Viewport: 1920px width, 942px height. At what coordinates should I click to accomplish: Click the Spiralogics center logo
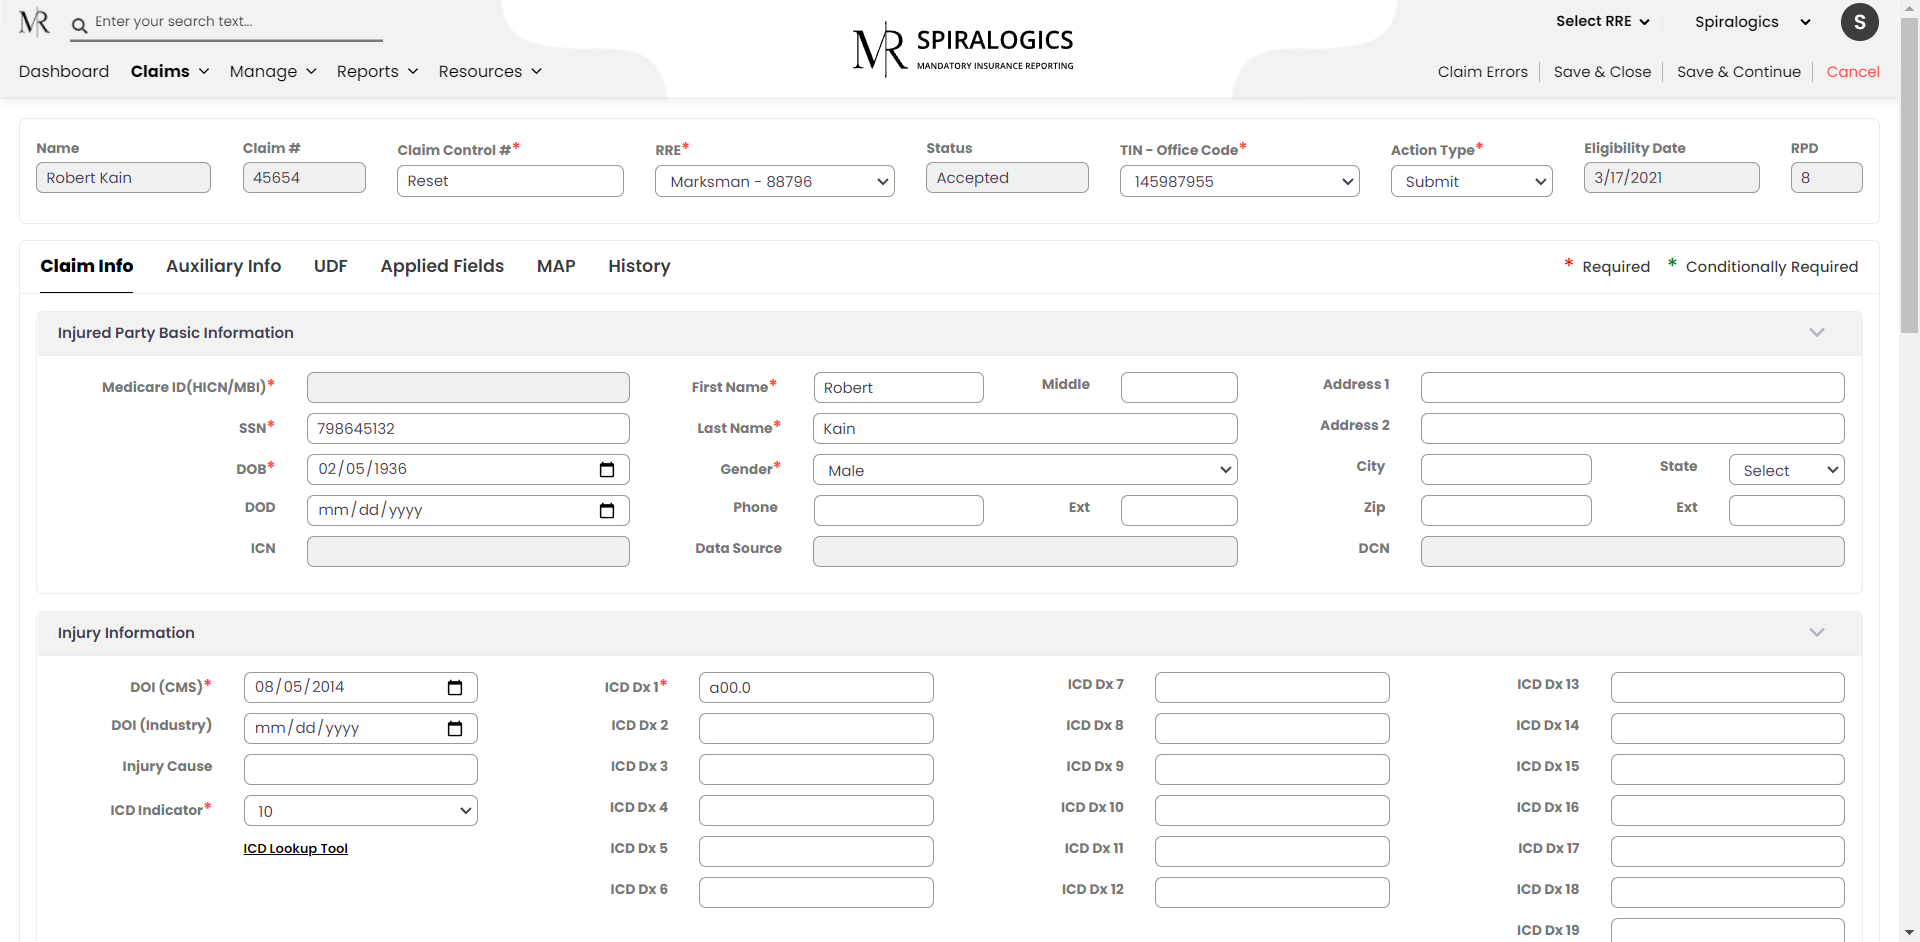point(963,49)
